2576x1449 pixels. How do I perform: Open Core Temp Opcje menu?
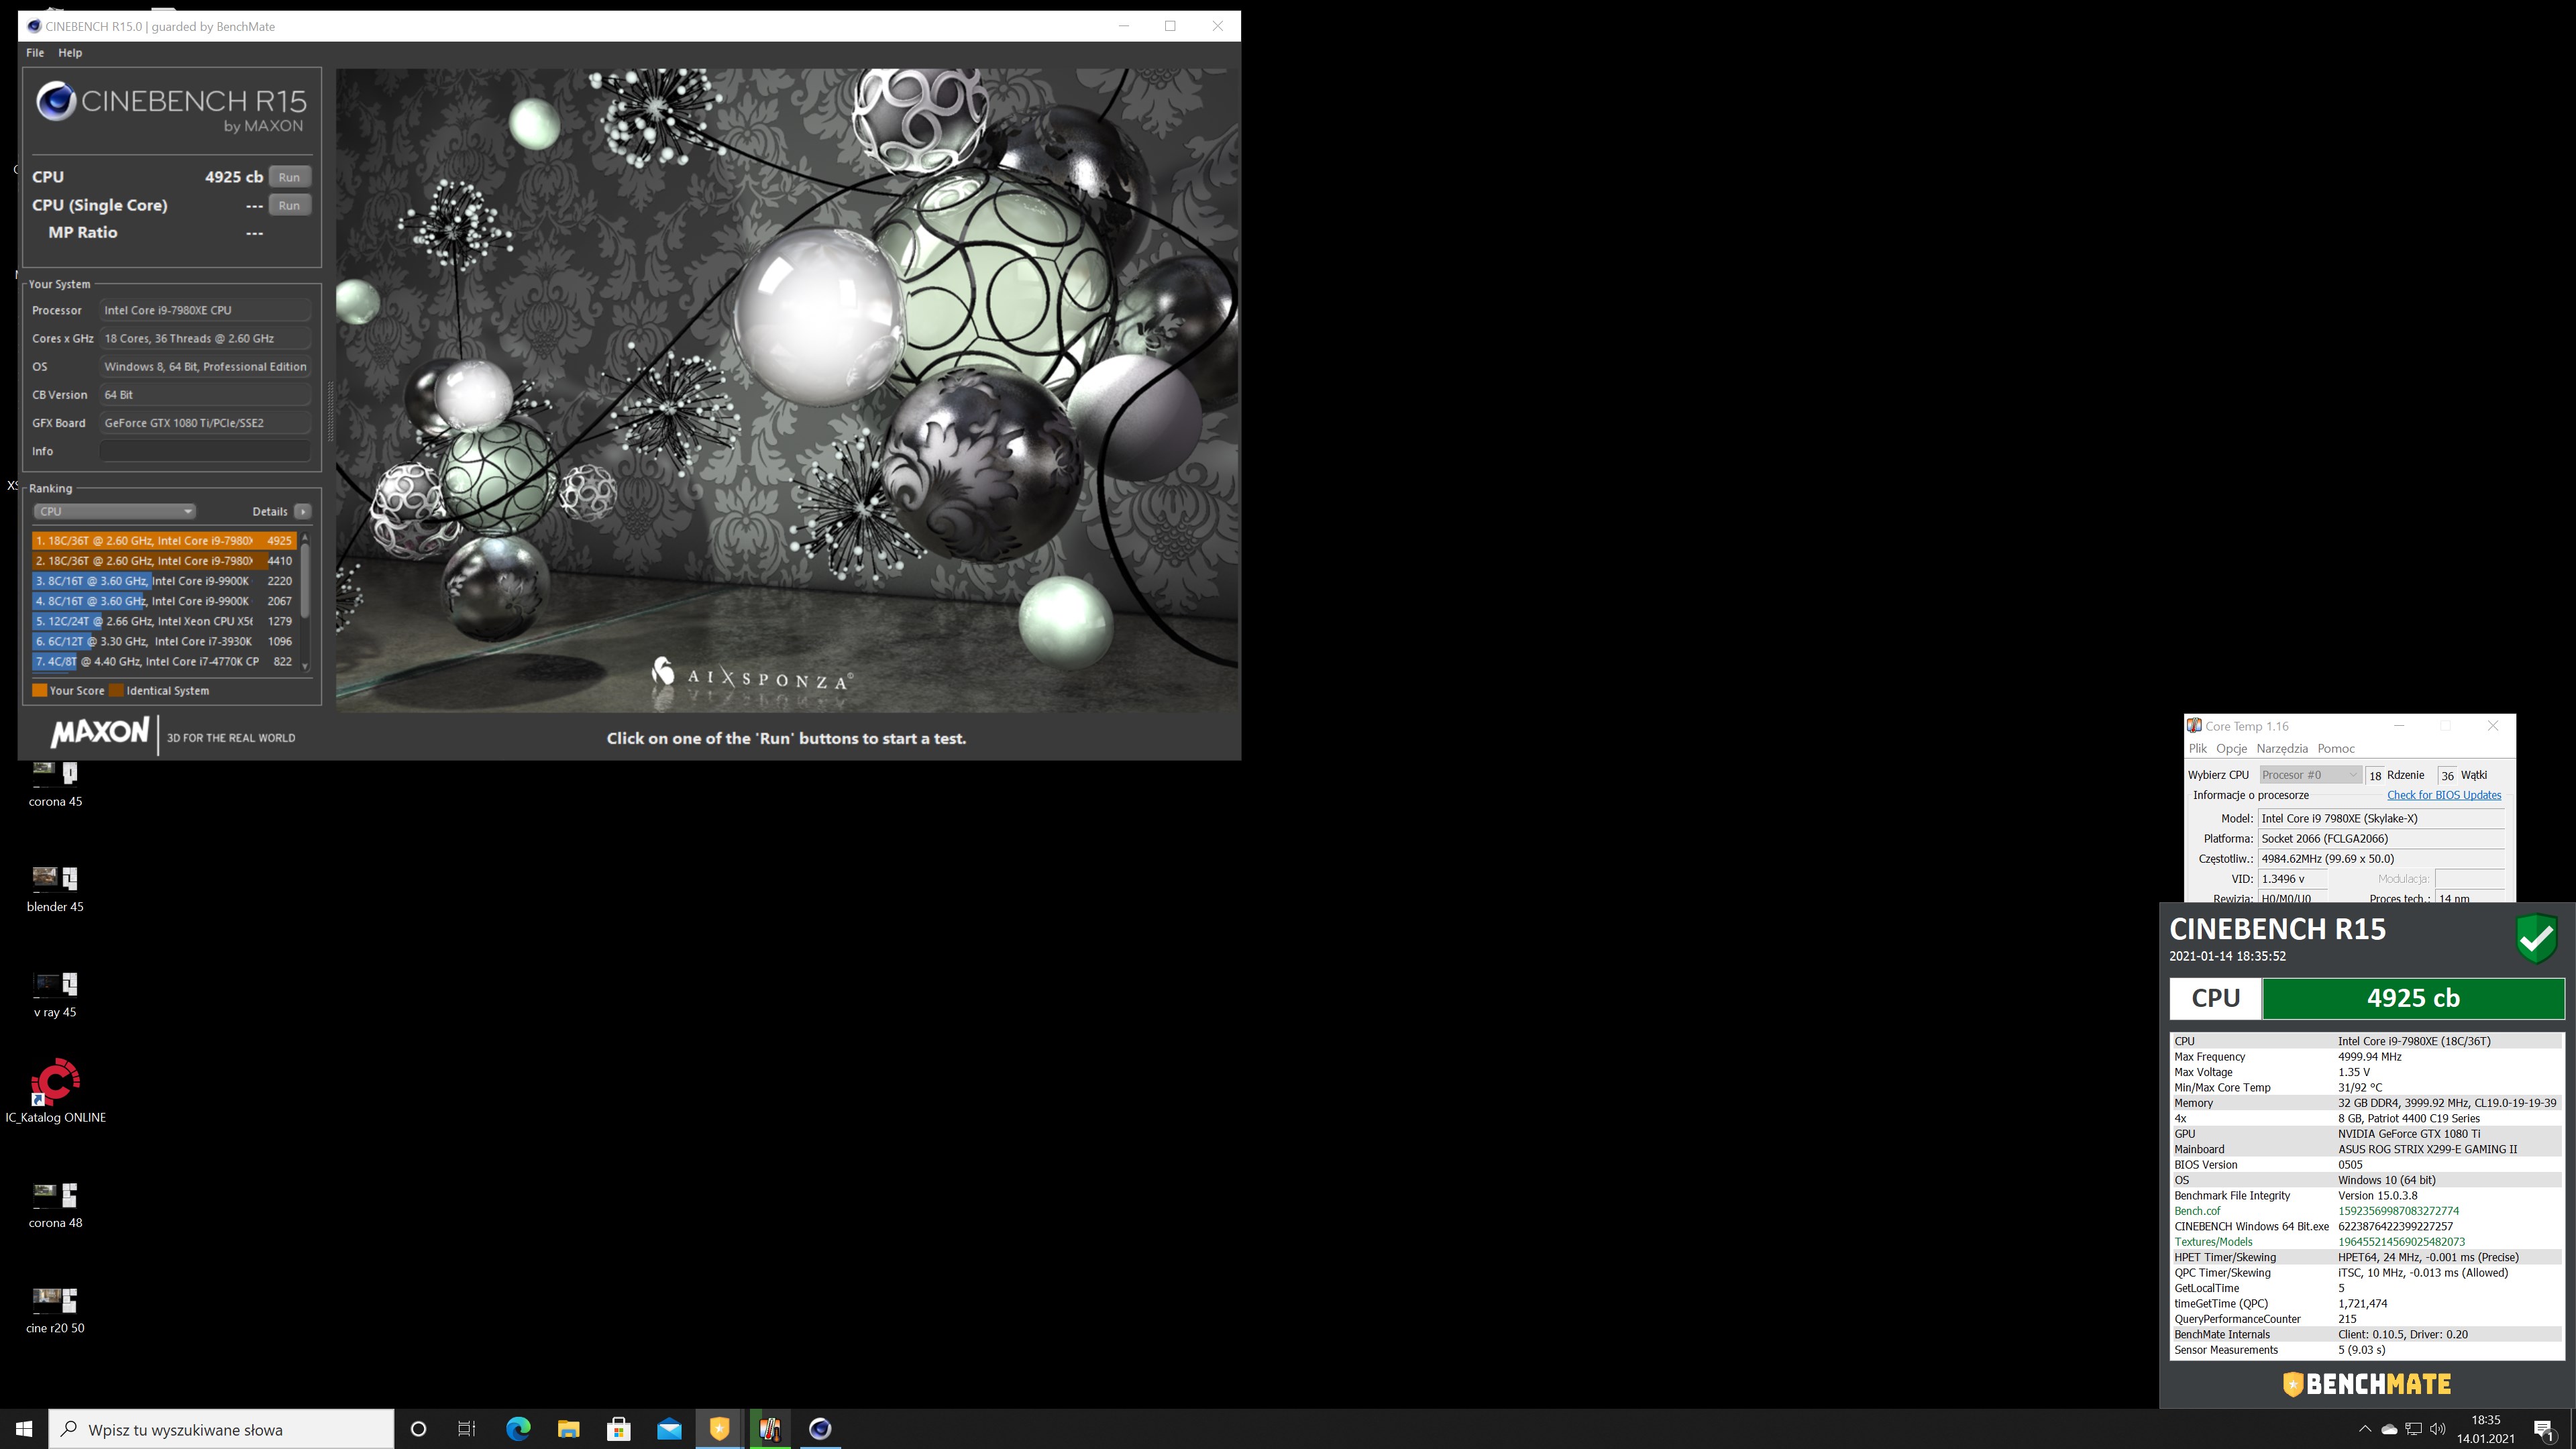pos(2231,748)
